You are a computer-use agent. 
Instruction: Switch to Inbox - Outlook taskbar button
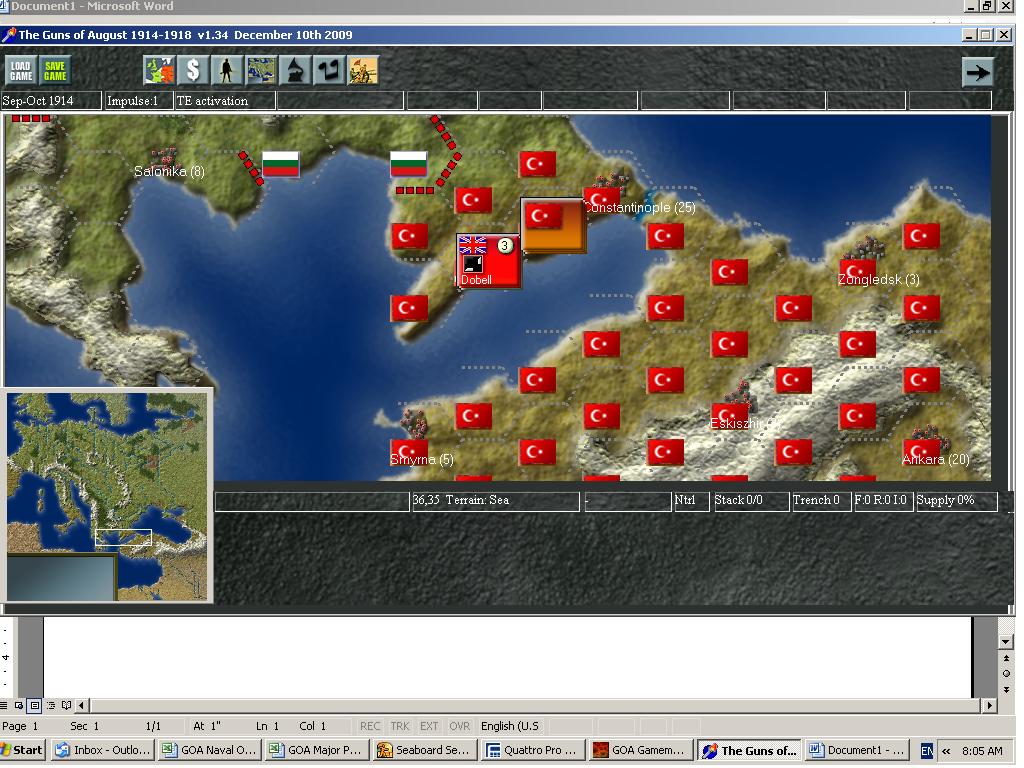(103, 750)
